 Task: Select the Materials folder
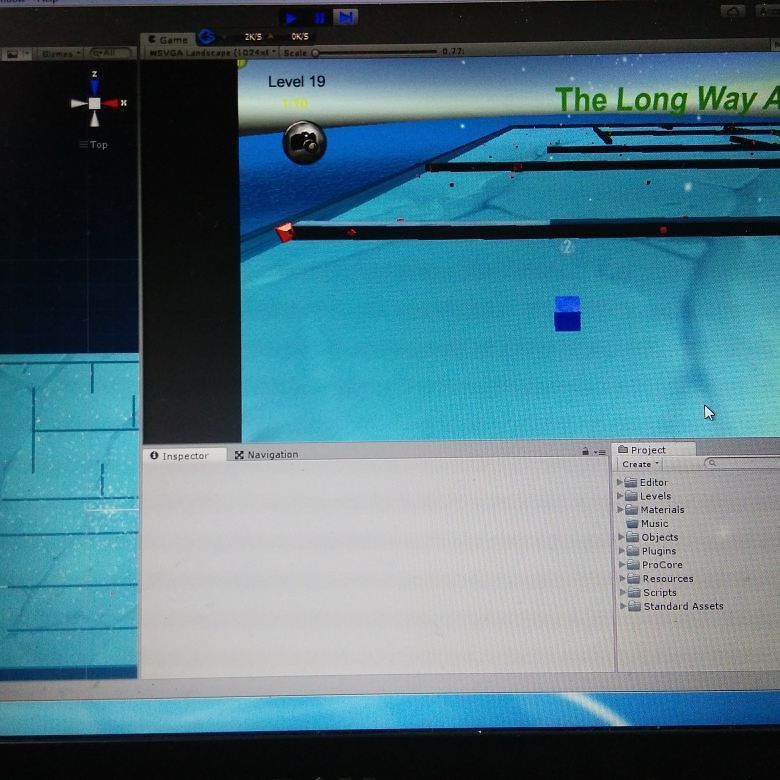[x=655, y=509]
